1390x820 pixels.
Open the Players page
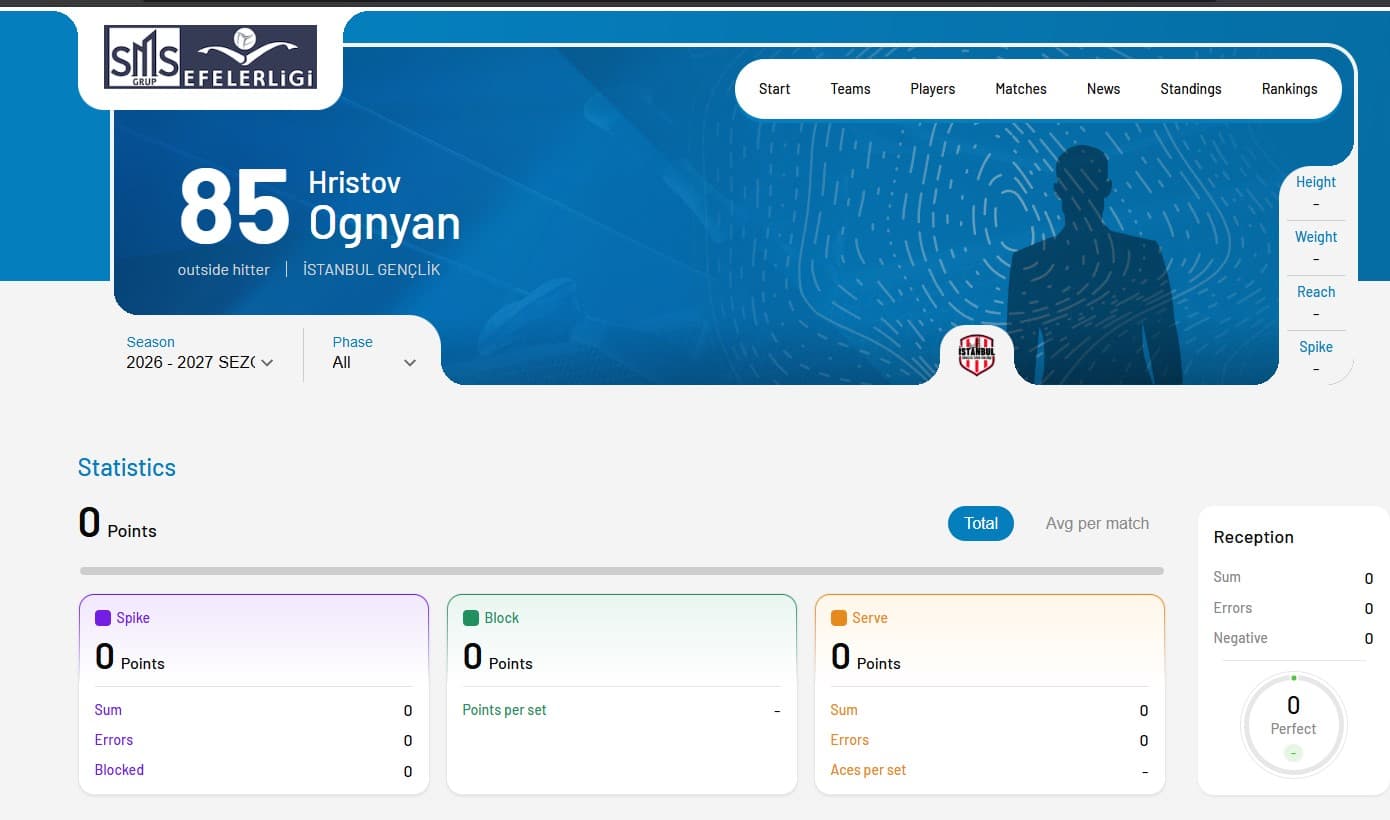point(933,89)
